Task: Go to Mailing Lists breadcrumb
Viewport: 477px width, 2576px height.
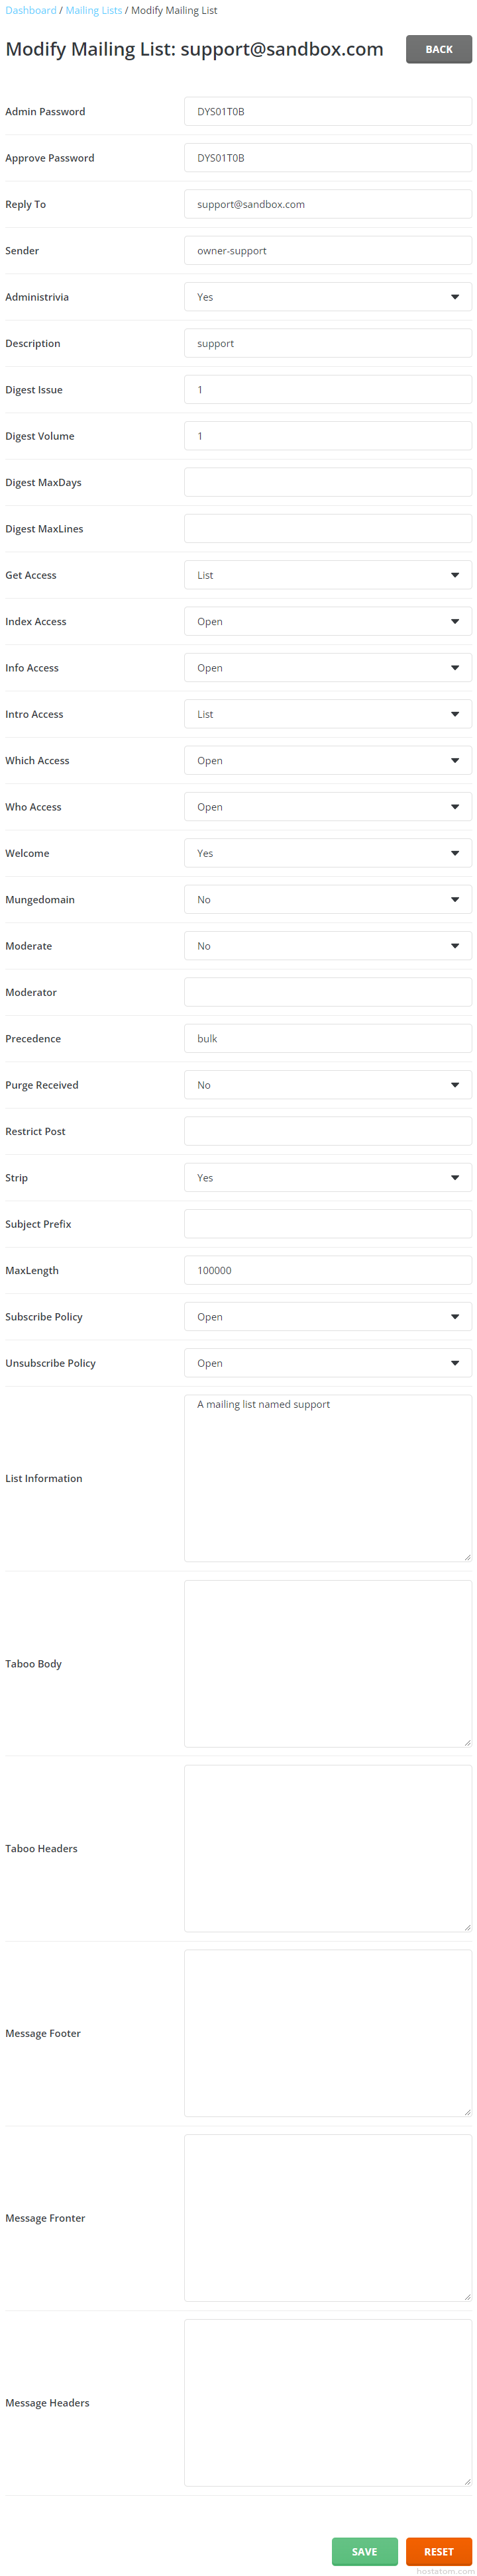Action: 93,10
